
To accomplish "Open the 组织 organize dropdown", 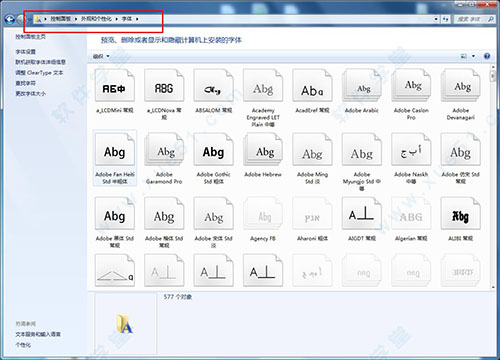I will coord(101,56).
